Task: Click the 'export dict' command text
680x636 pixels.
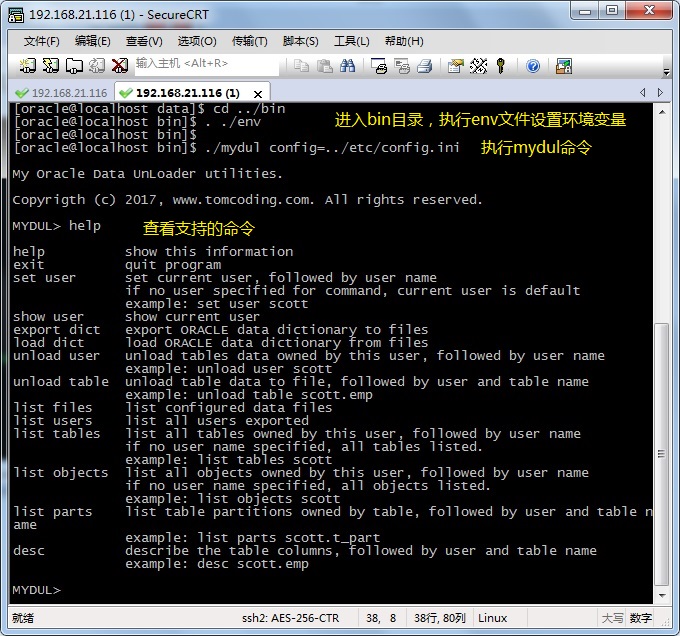Action: pos(56,329)
